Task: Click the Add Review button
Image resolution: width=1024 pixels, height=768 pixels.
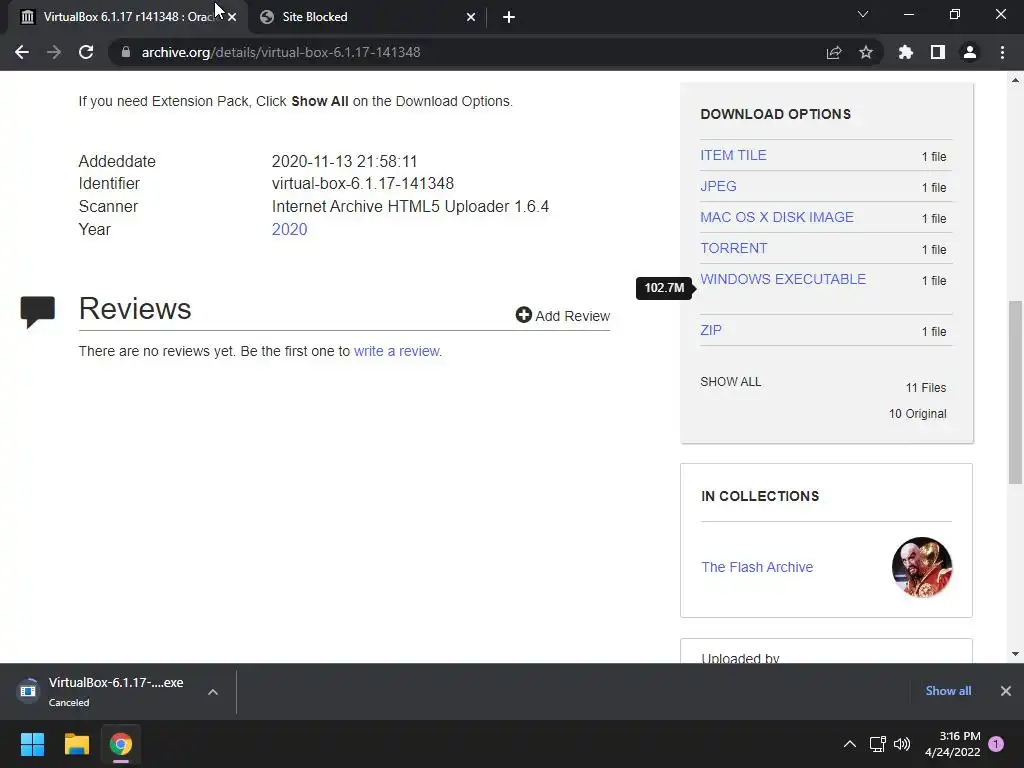Action: (x=563, y=315)
